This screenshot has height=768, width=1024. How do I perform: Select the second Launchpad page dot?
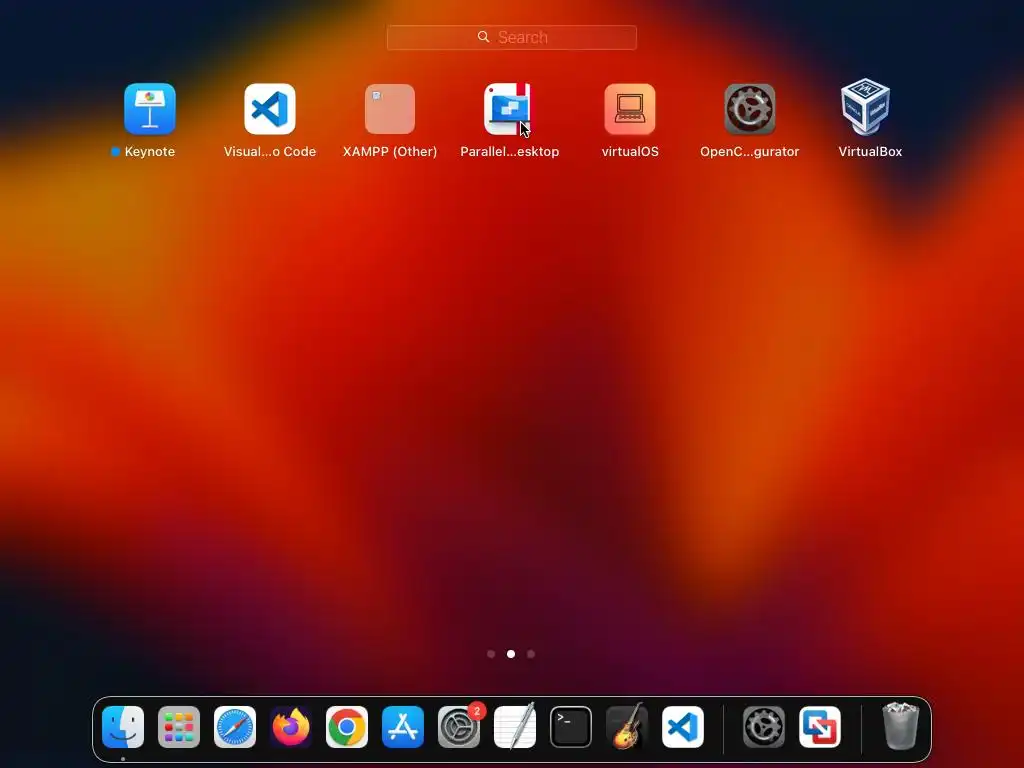[511, 654]
